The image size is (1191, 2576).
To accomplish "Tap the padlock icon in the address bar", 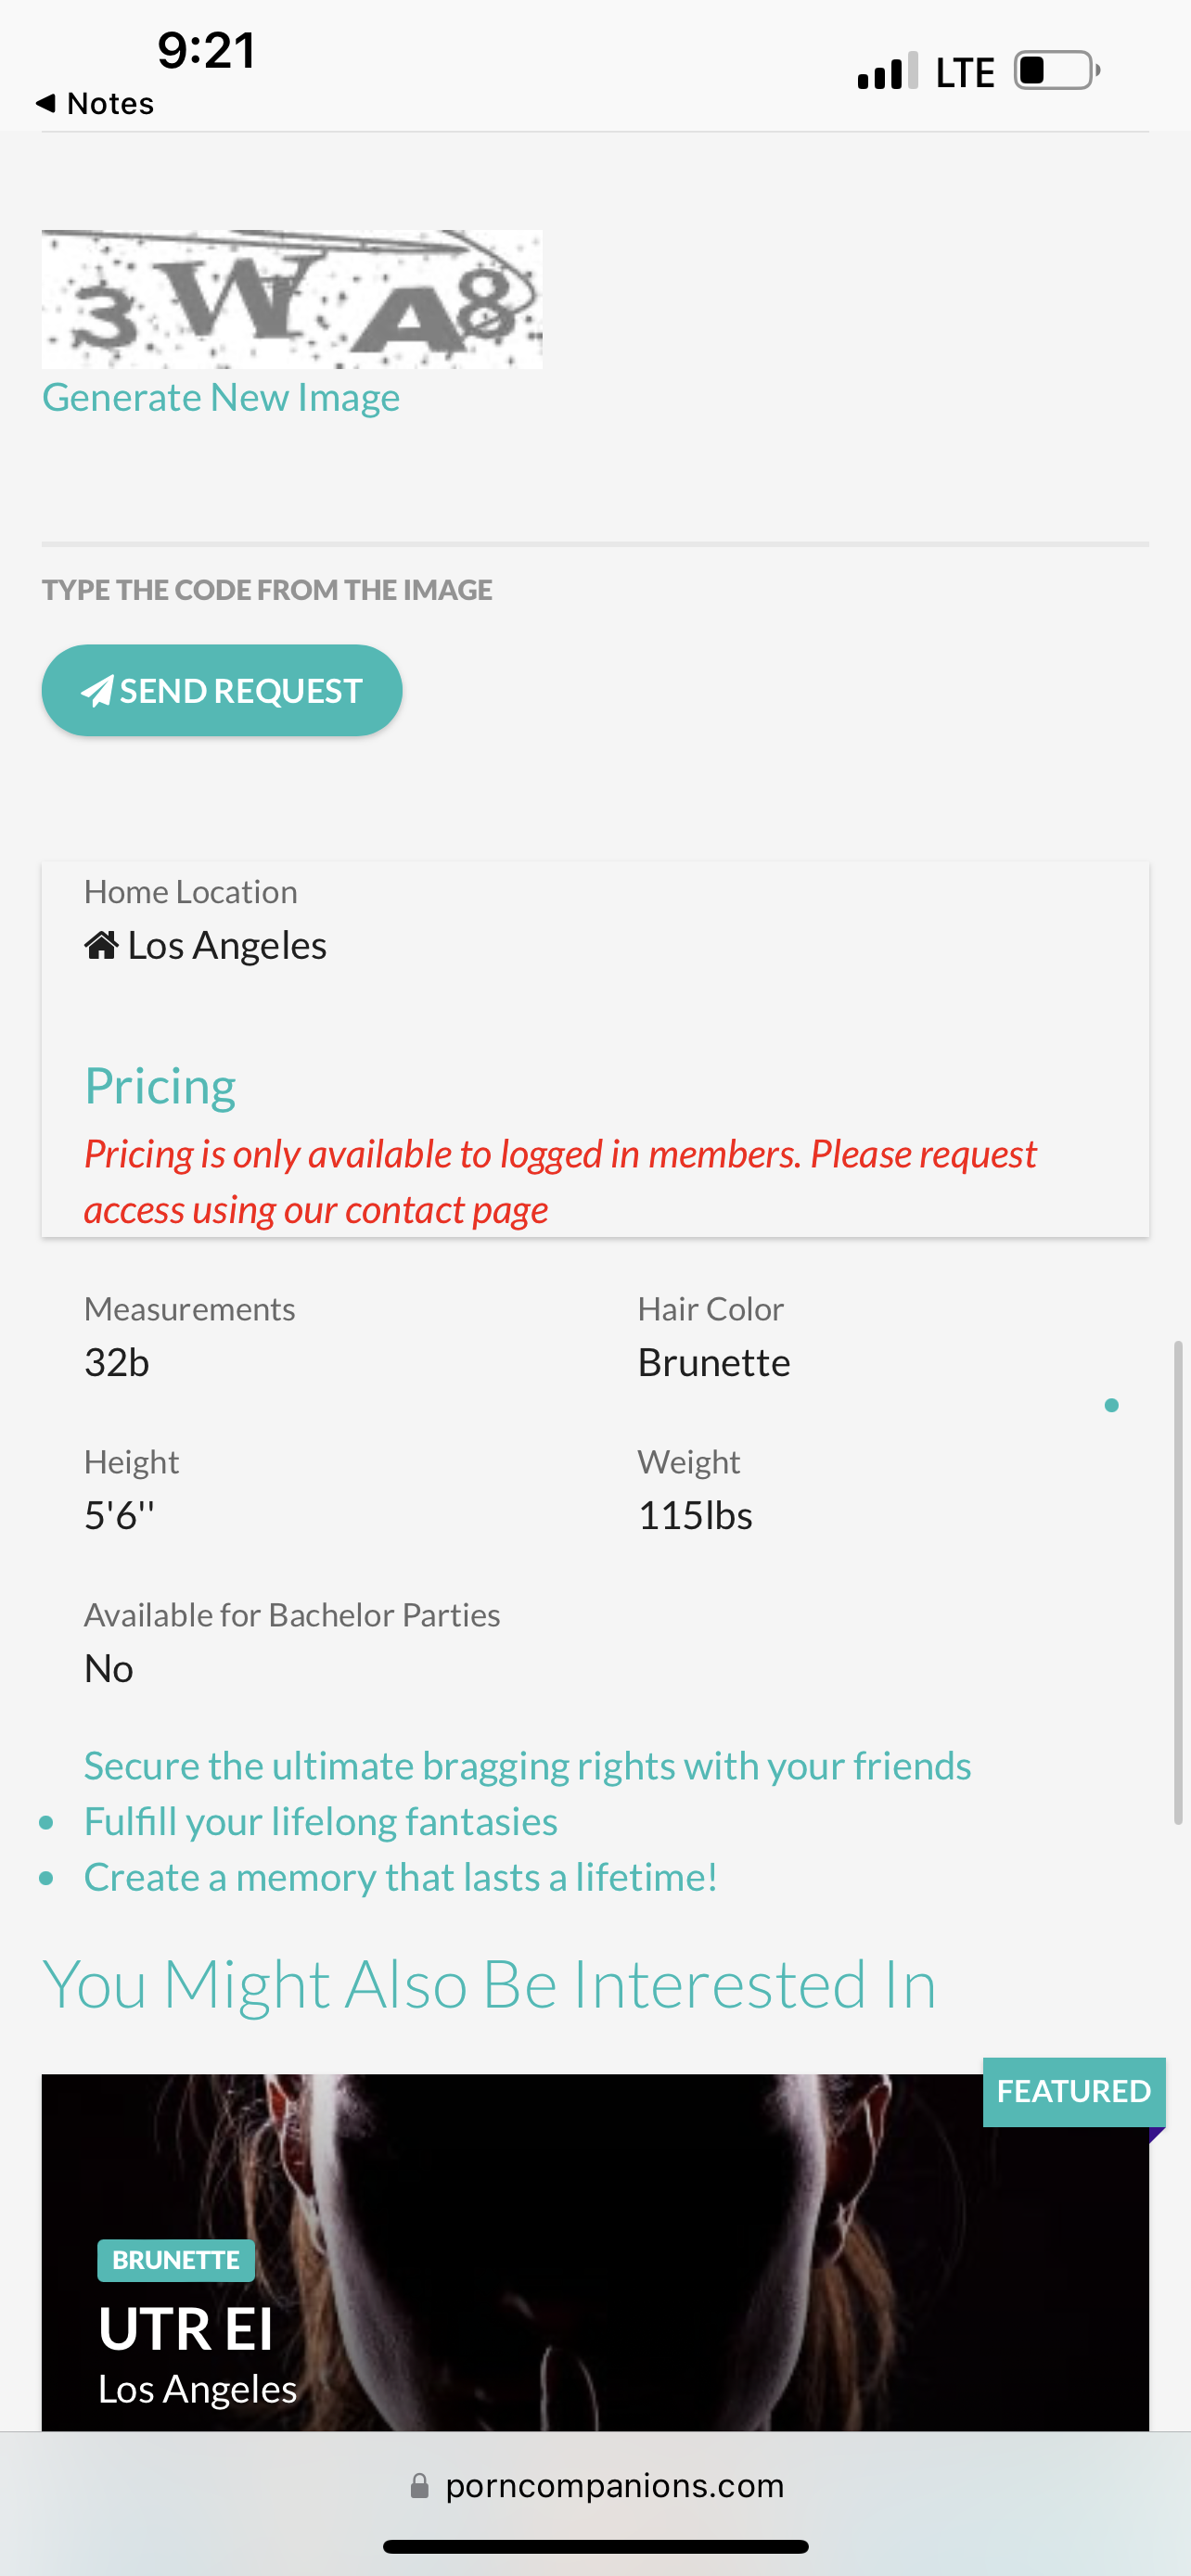I will point(420,2486).
